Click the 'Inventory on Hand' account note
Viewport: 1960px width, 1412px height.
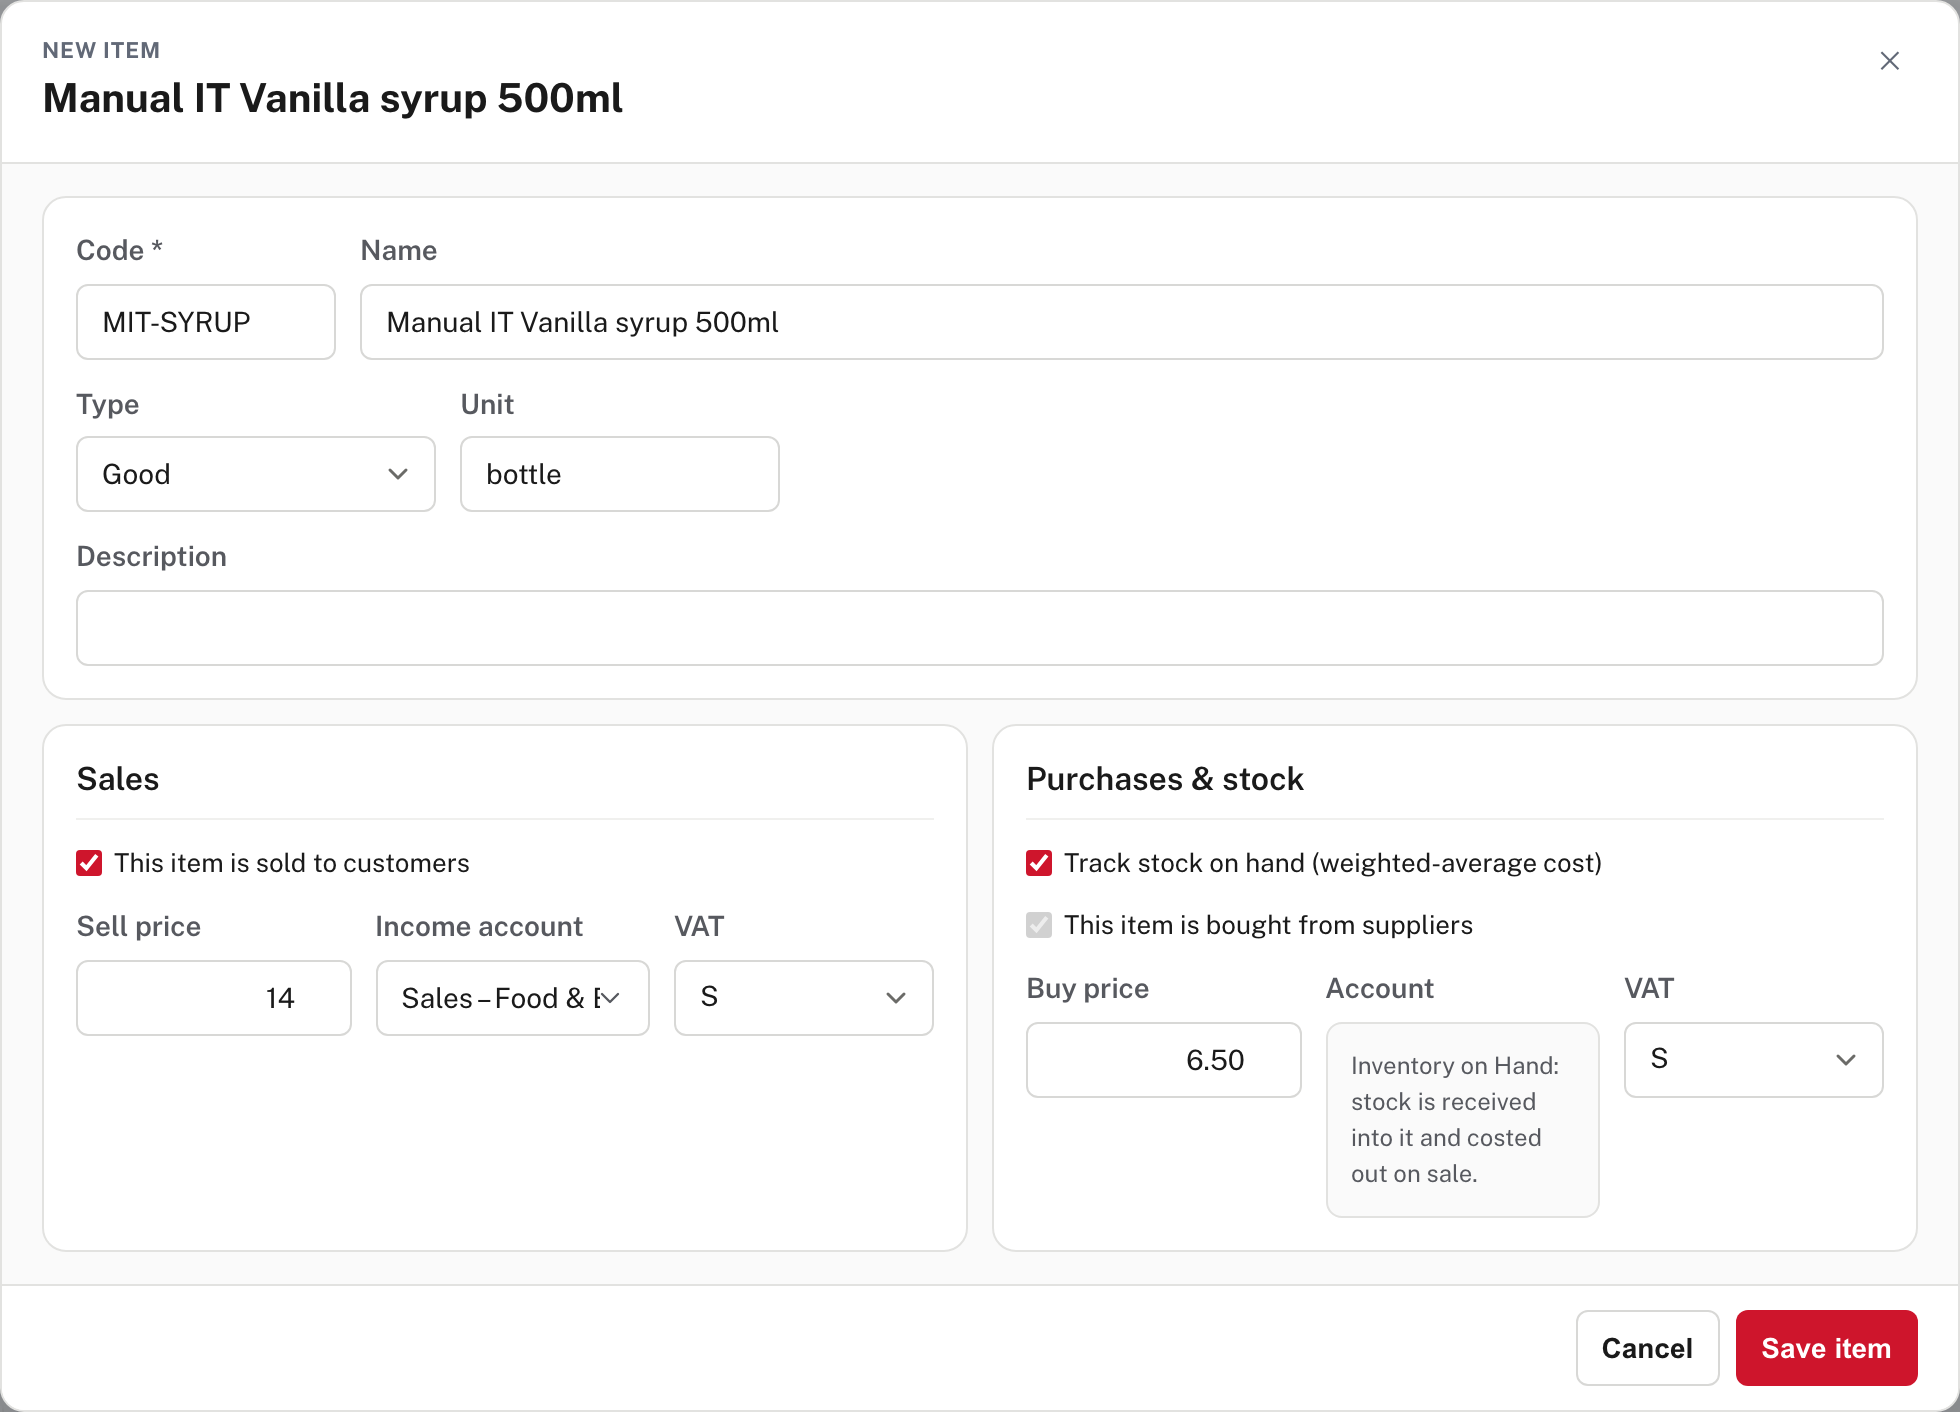[x=1463, y=1120]
